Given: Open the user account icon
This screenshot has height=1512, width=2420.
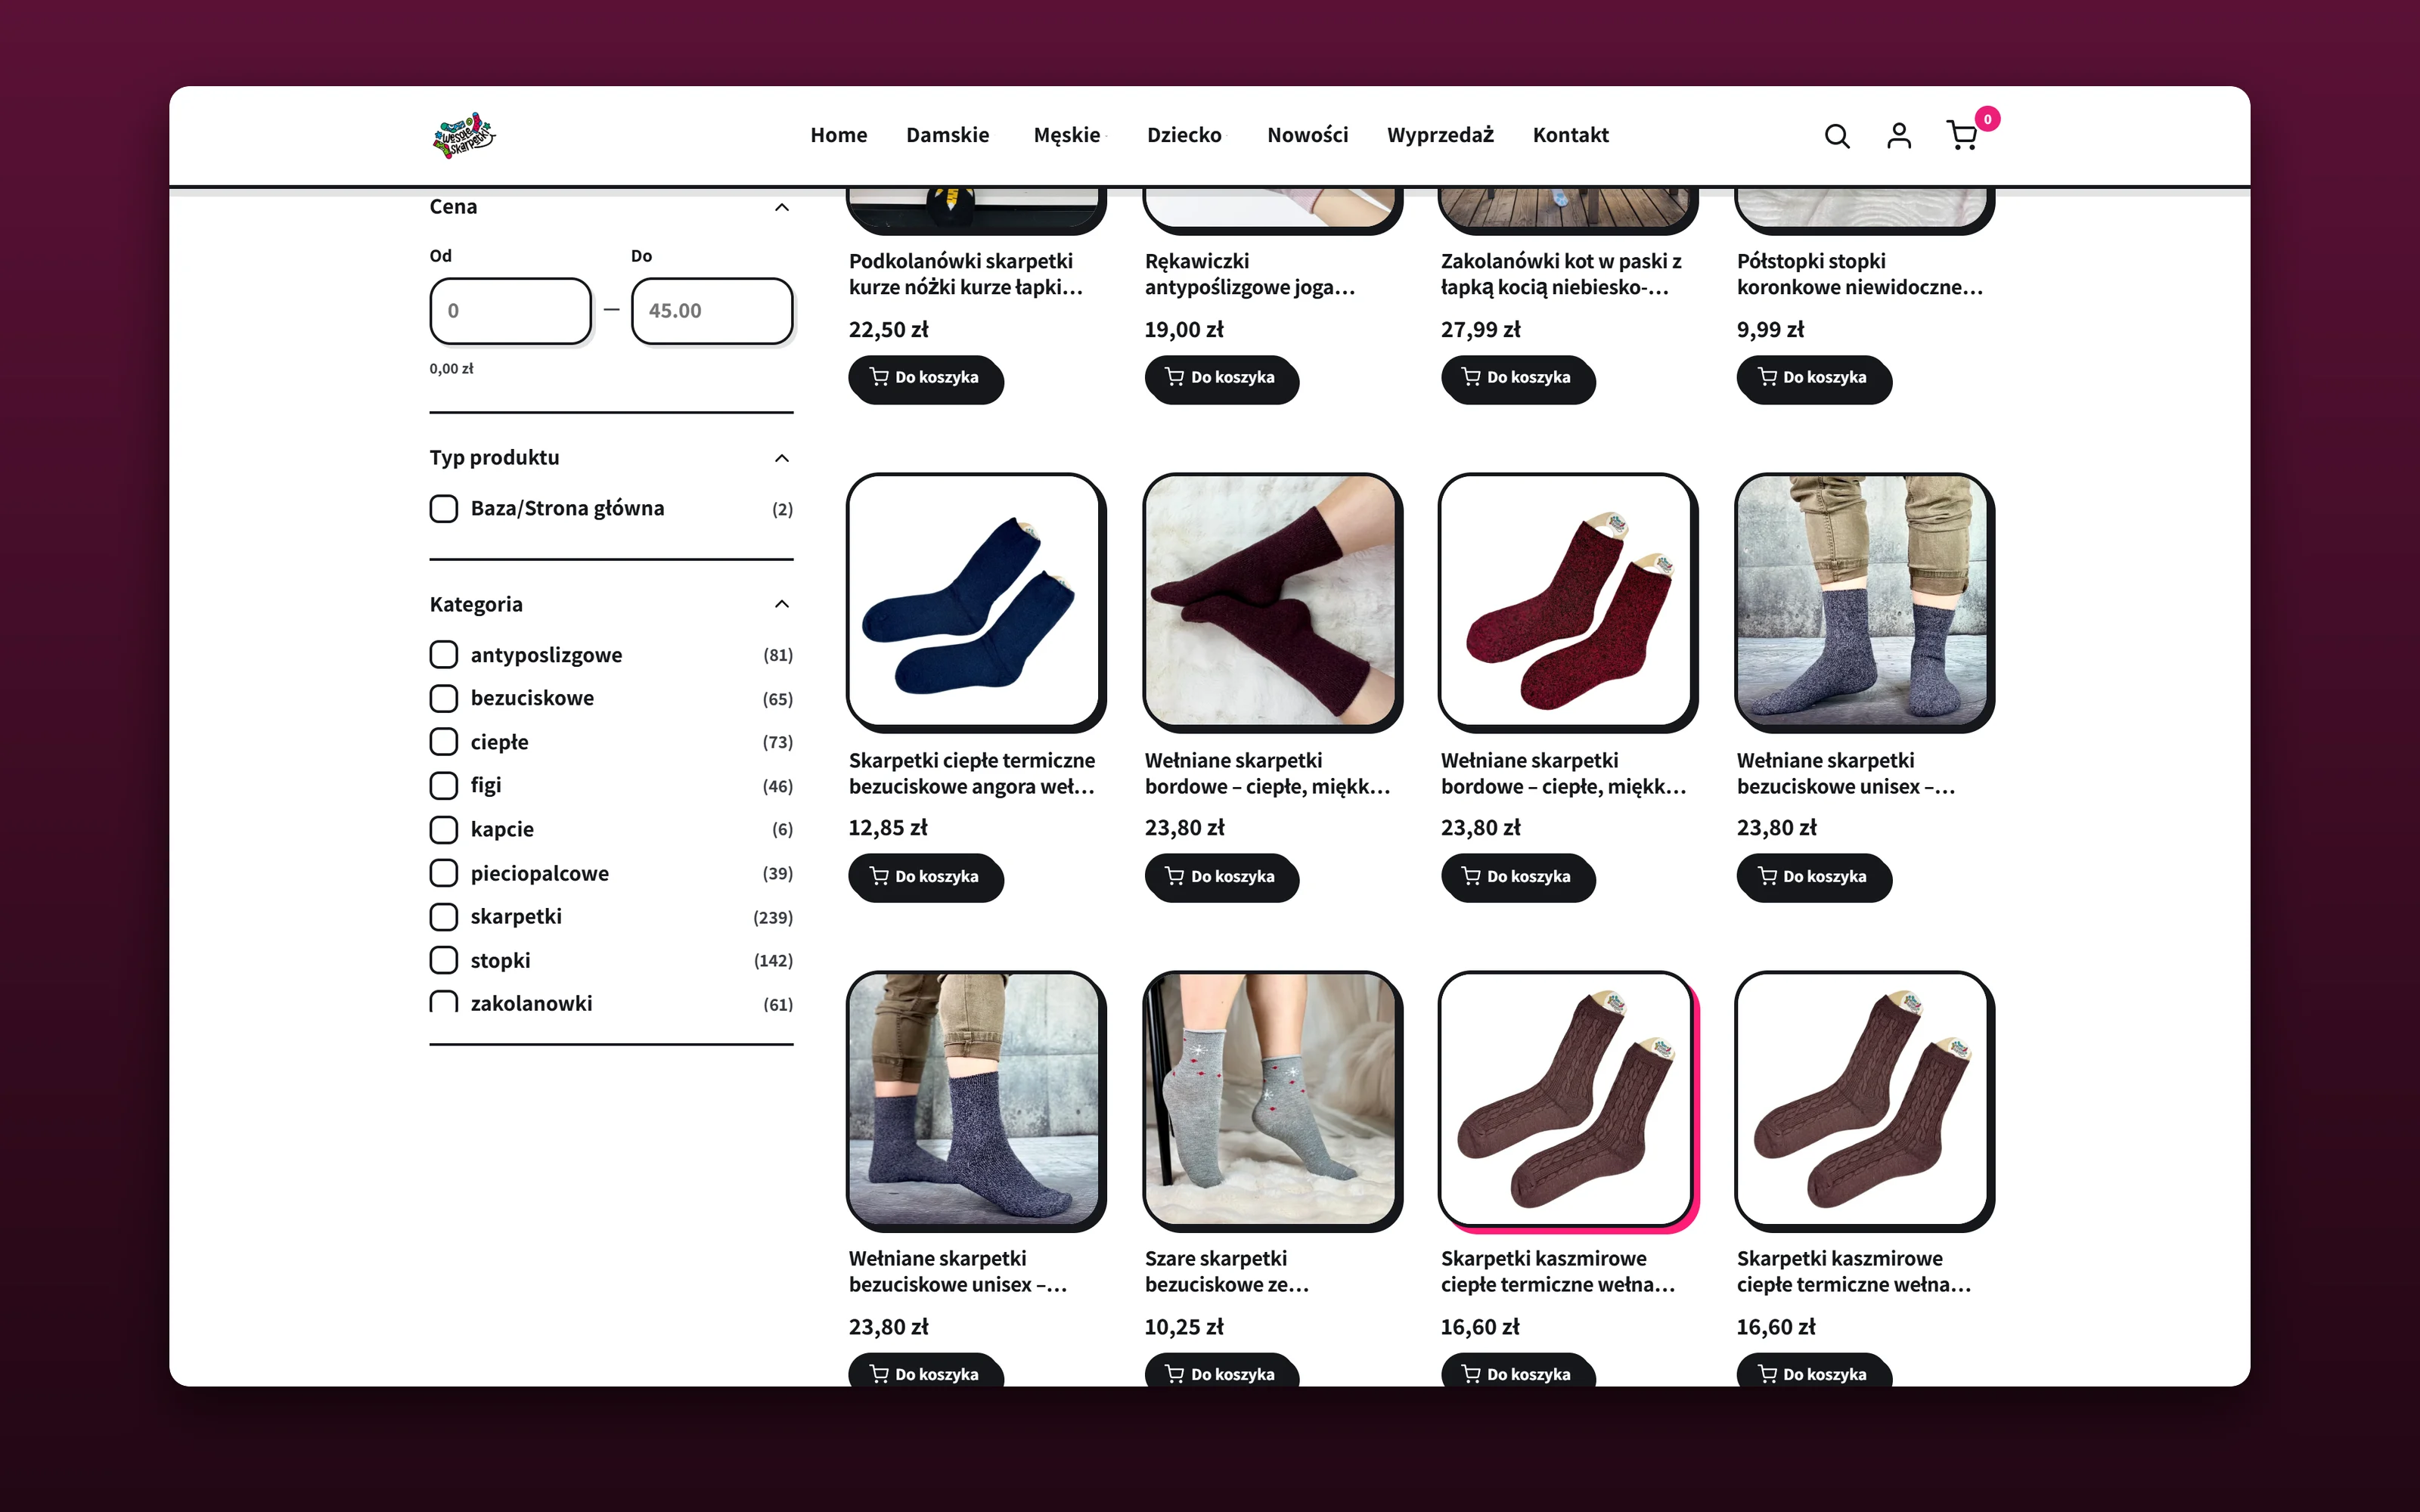Looking at the screenshot, I should (1899, 136).
